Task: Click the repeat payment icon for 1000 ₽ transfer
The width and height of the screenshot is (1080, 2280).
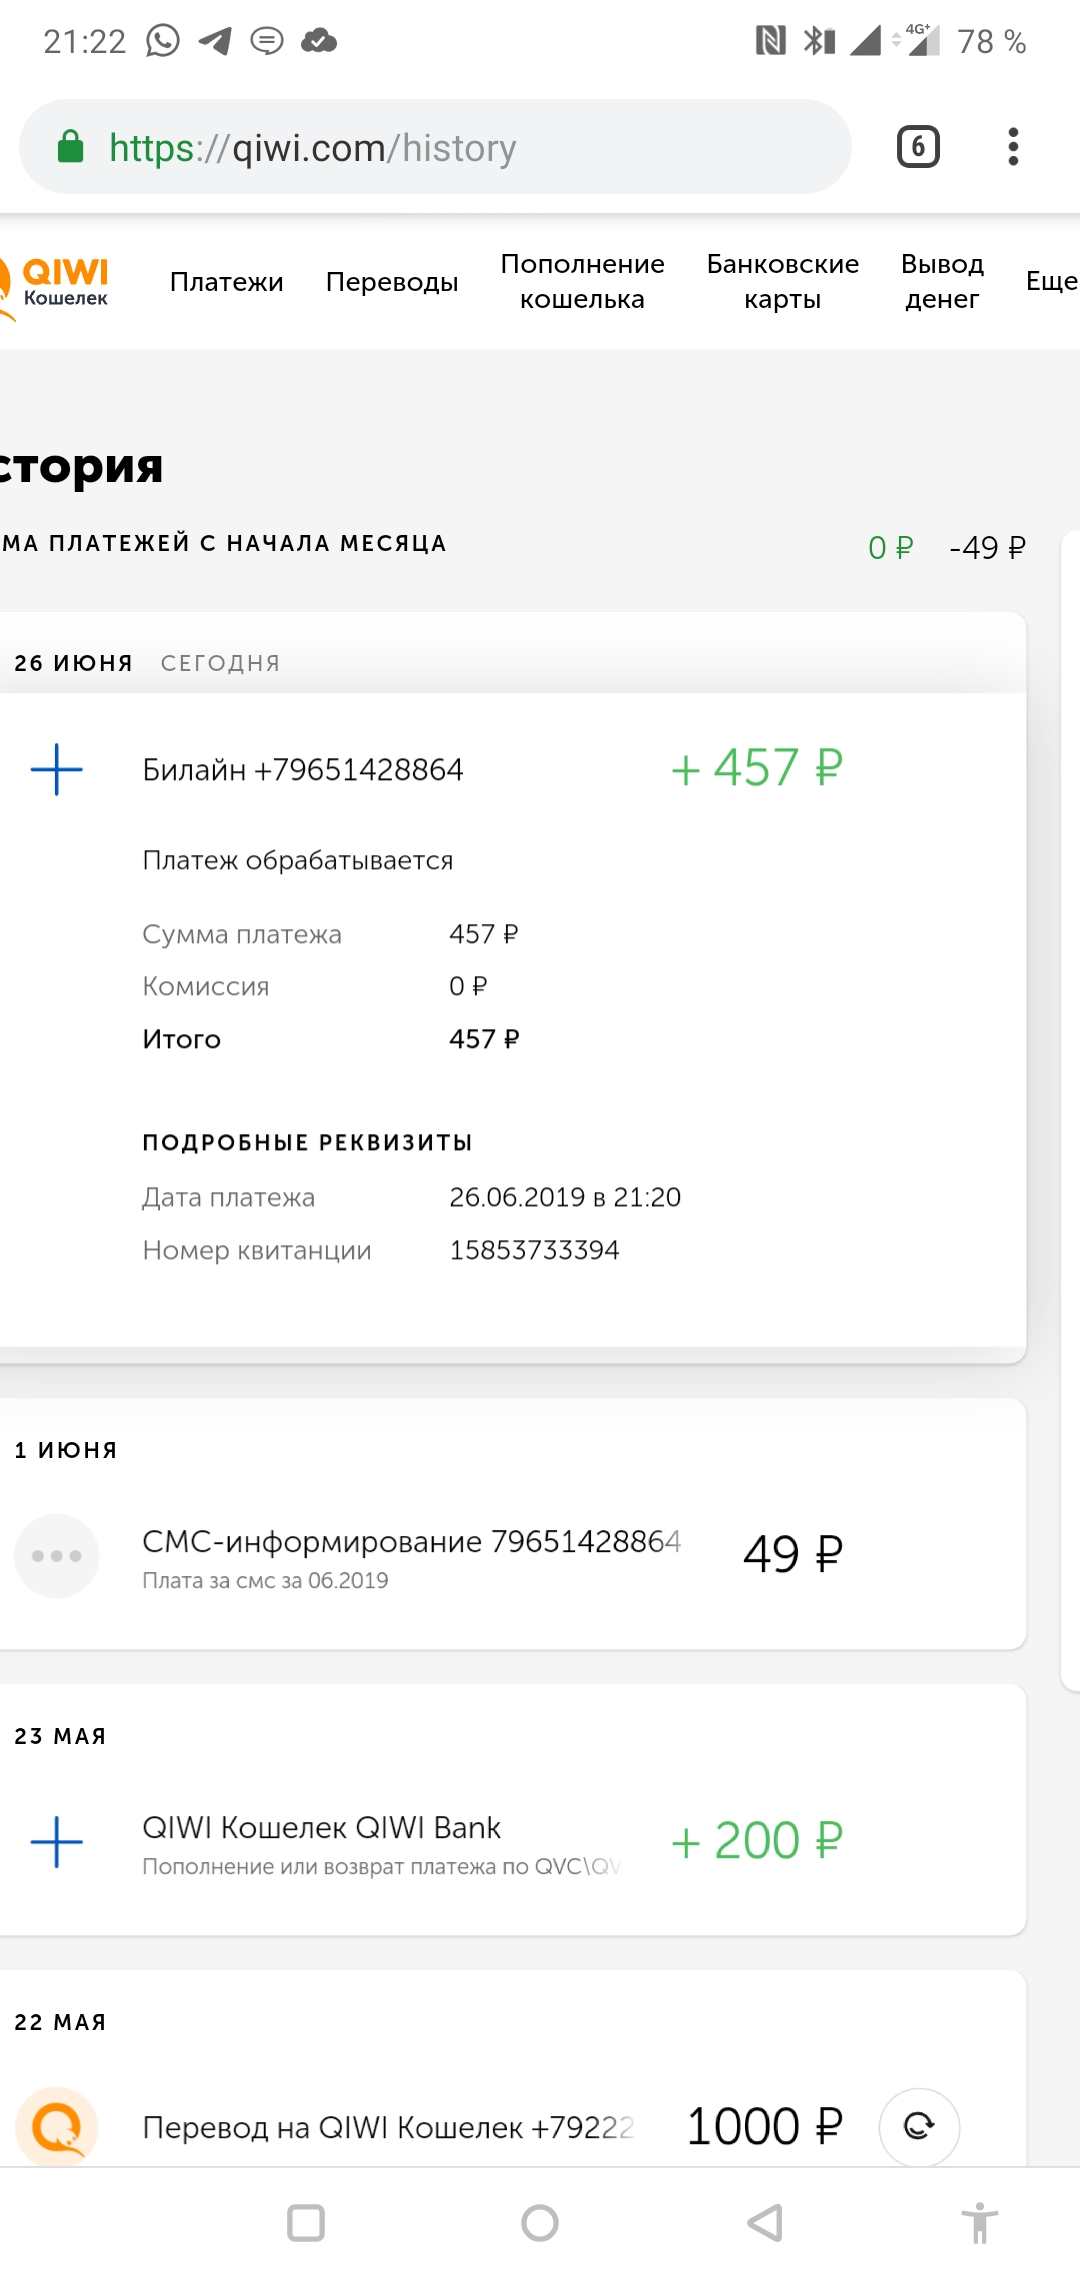Action: (x=918, y=2125)
